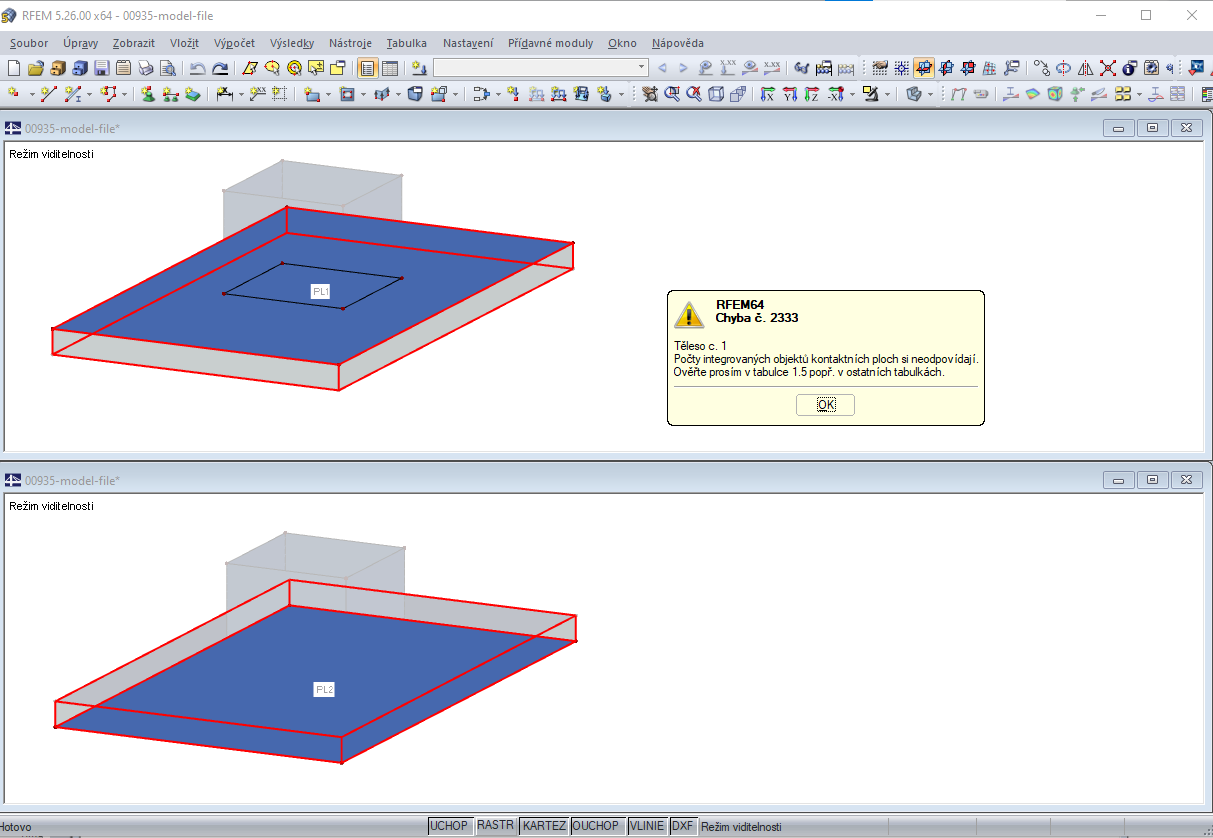Screen dimensions: 1213x838
Task: Maximize the upper 00935-model-file window
Action: pos(1152,128)
